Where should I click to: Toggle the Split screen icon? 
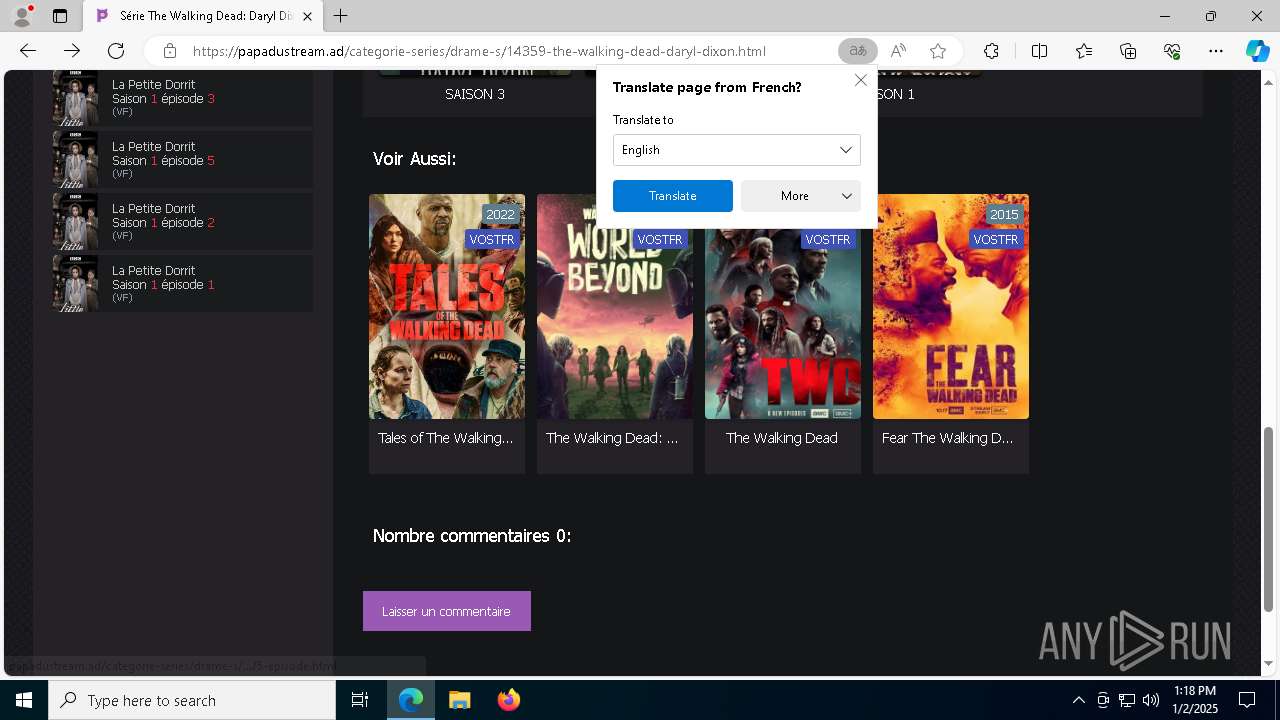tap(1039, 51)
